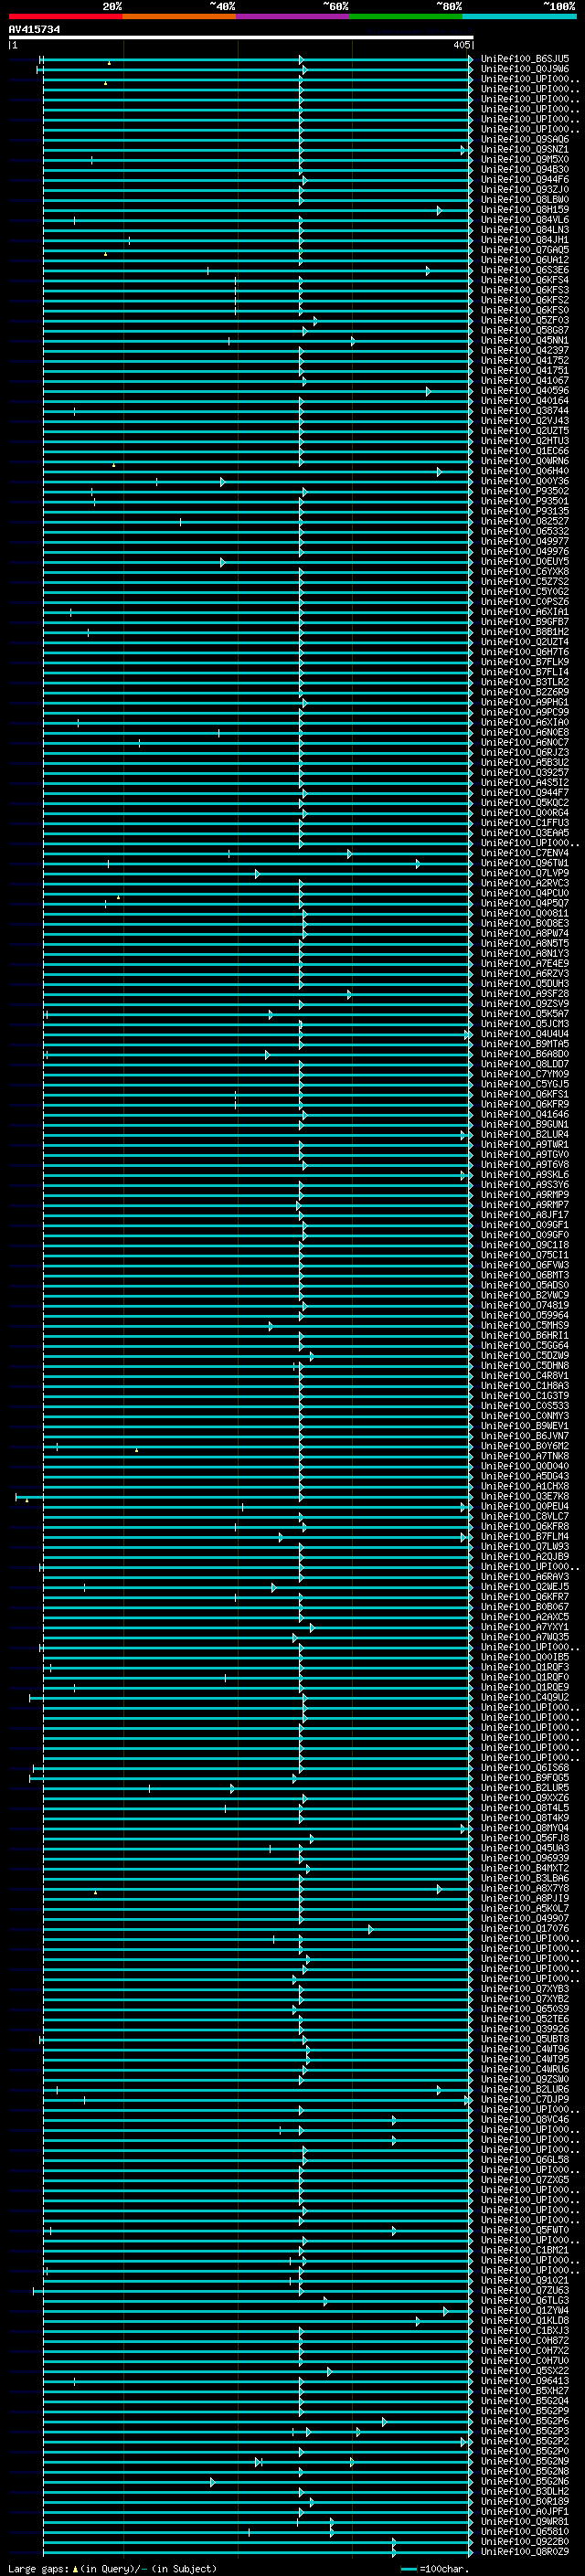Select the UniRef100_C5YGJ5 label
This screenshot has width=585, height=2576.
[525, 1084]
